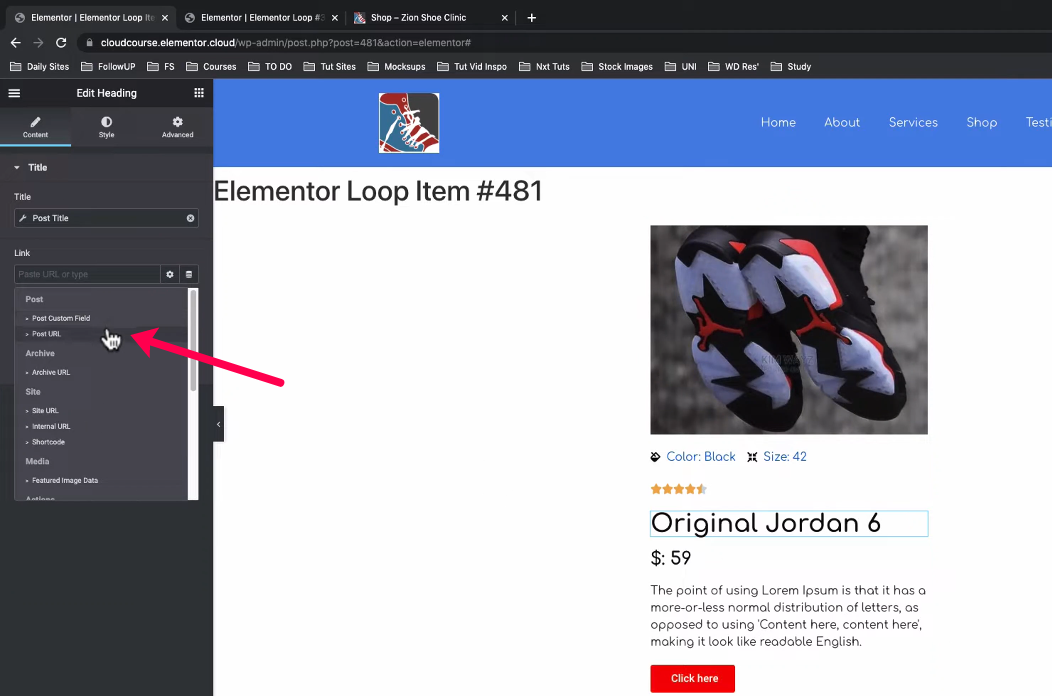
Task: Open the Services nav link
Action: coord(913,122)
